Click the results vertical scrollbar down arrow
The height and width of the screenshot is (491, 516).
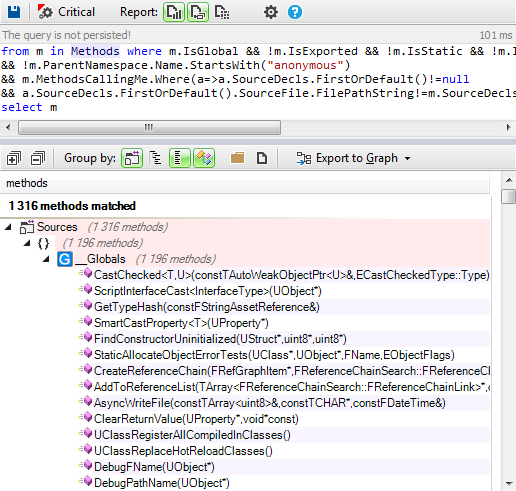tap(509, 483)
